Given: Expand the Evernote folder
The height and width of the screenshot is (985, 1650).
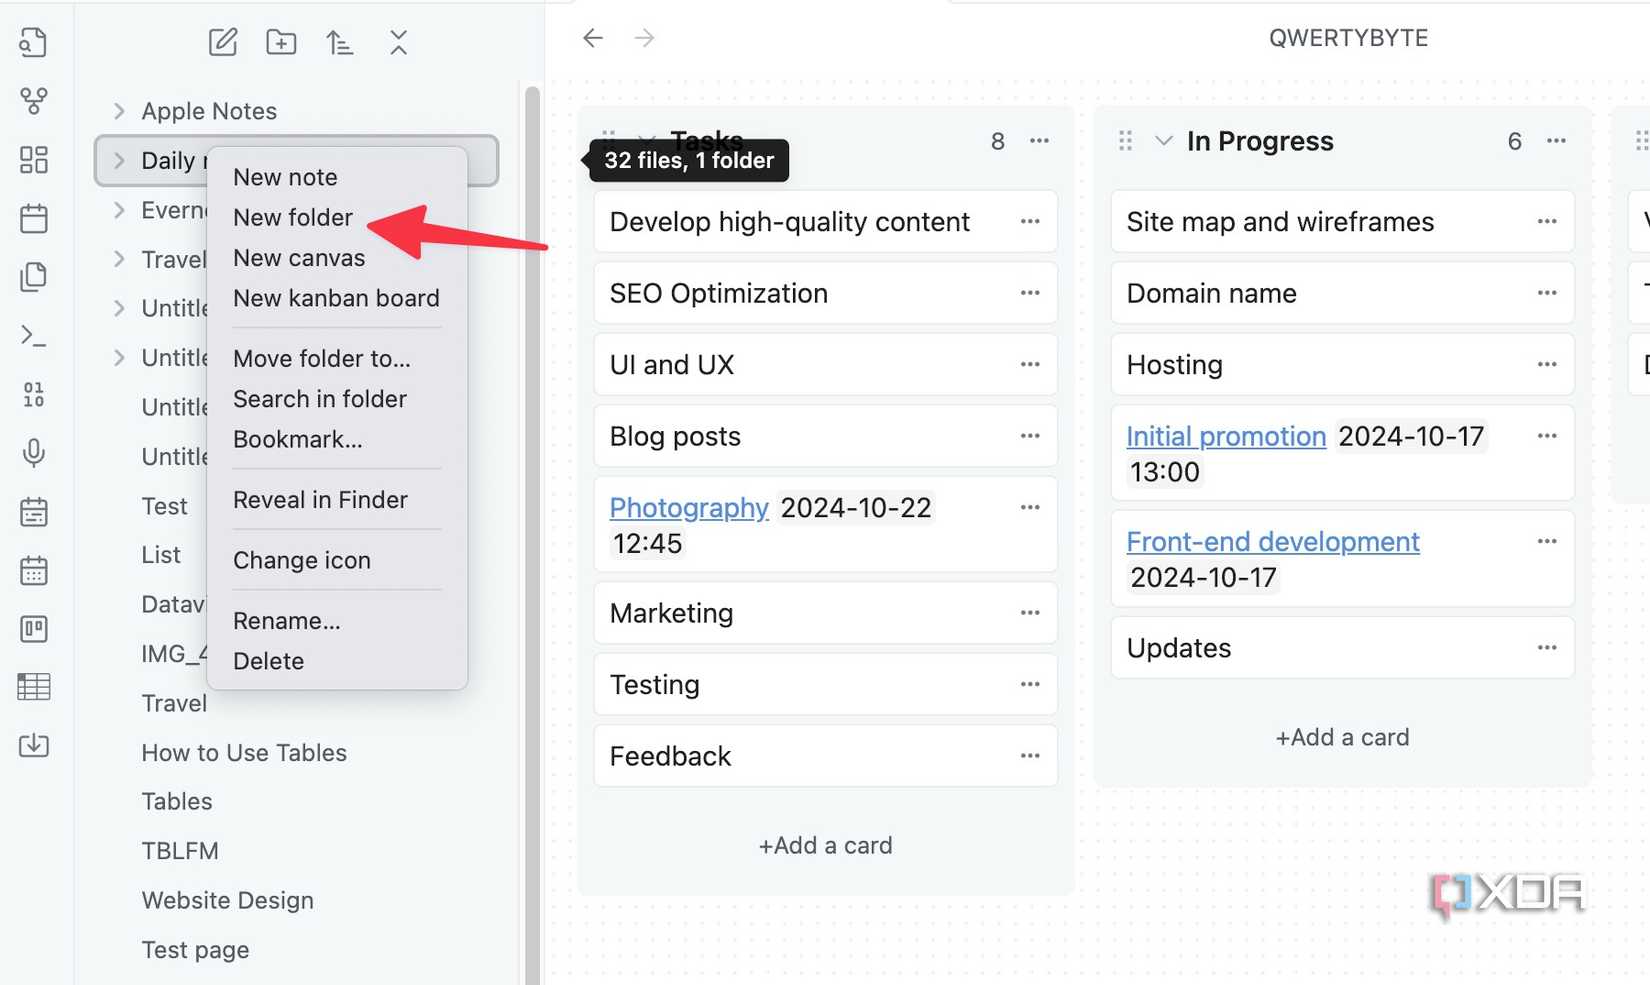Looking at the screenshot, I should [119, 210].
